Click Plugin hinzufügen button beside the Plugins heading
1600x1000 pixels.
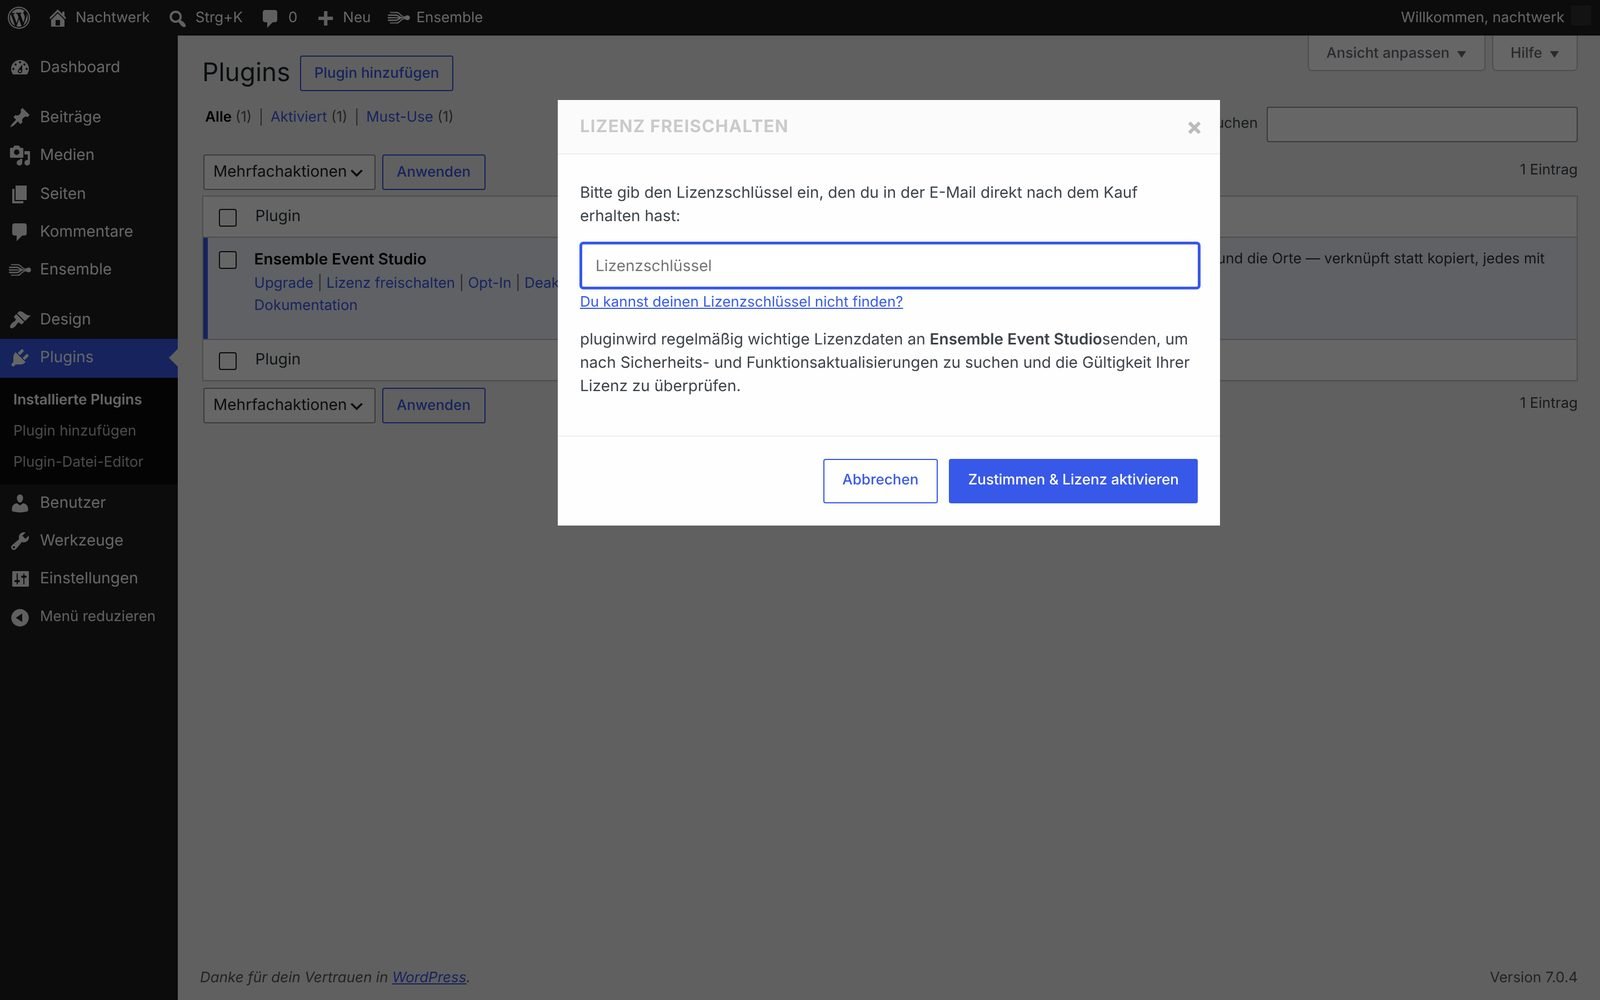(x=376, y=73)
